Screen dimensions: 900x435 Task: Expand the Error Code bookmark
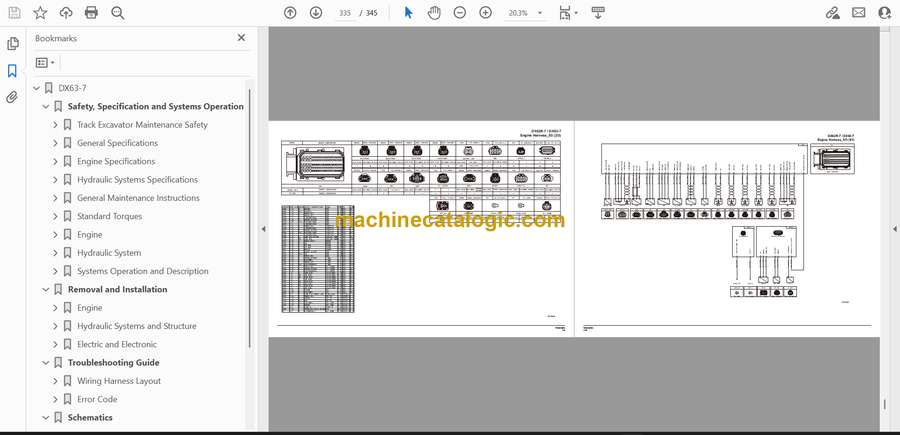point(55,399)
